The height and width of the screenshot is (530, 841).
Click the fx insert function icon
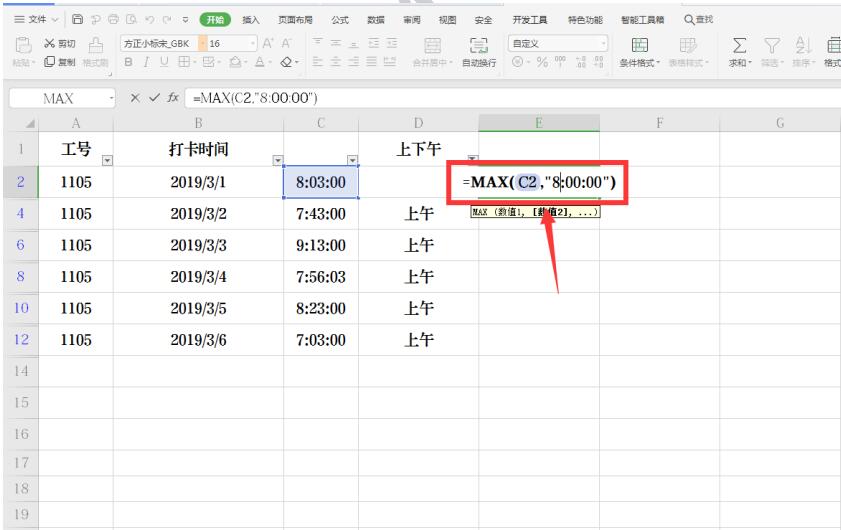pyautogui.click(x=173, y=98)
